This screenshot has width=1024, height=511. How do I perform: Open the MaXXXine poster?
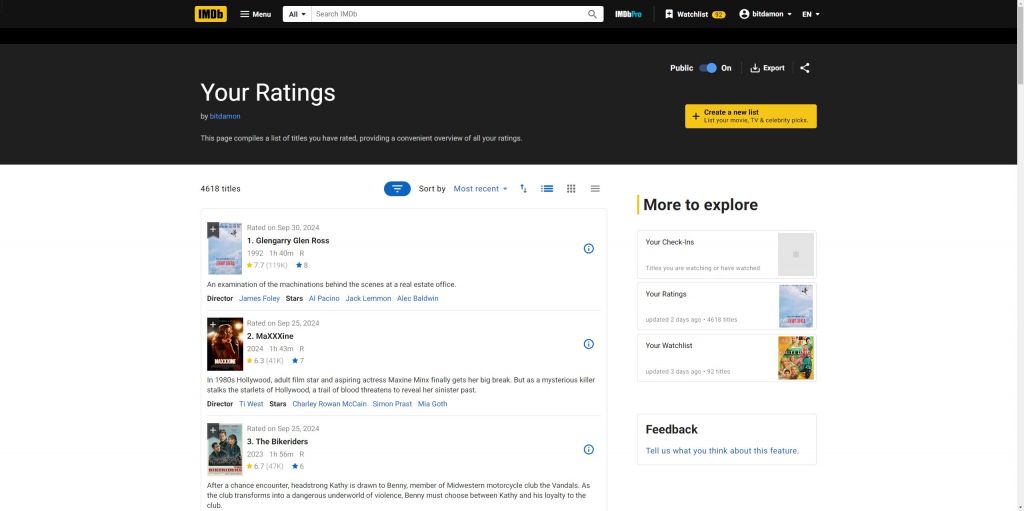click(225, 344)
